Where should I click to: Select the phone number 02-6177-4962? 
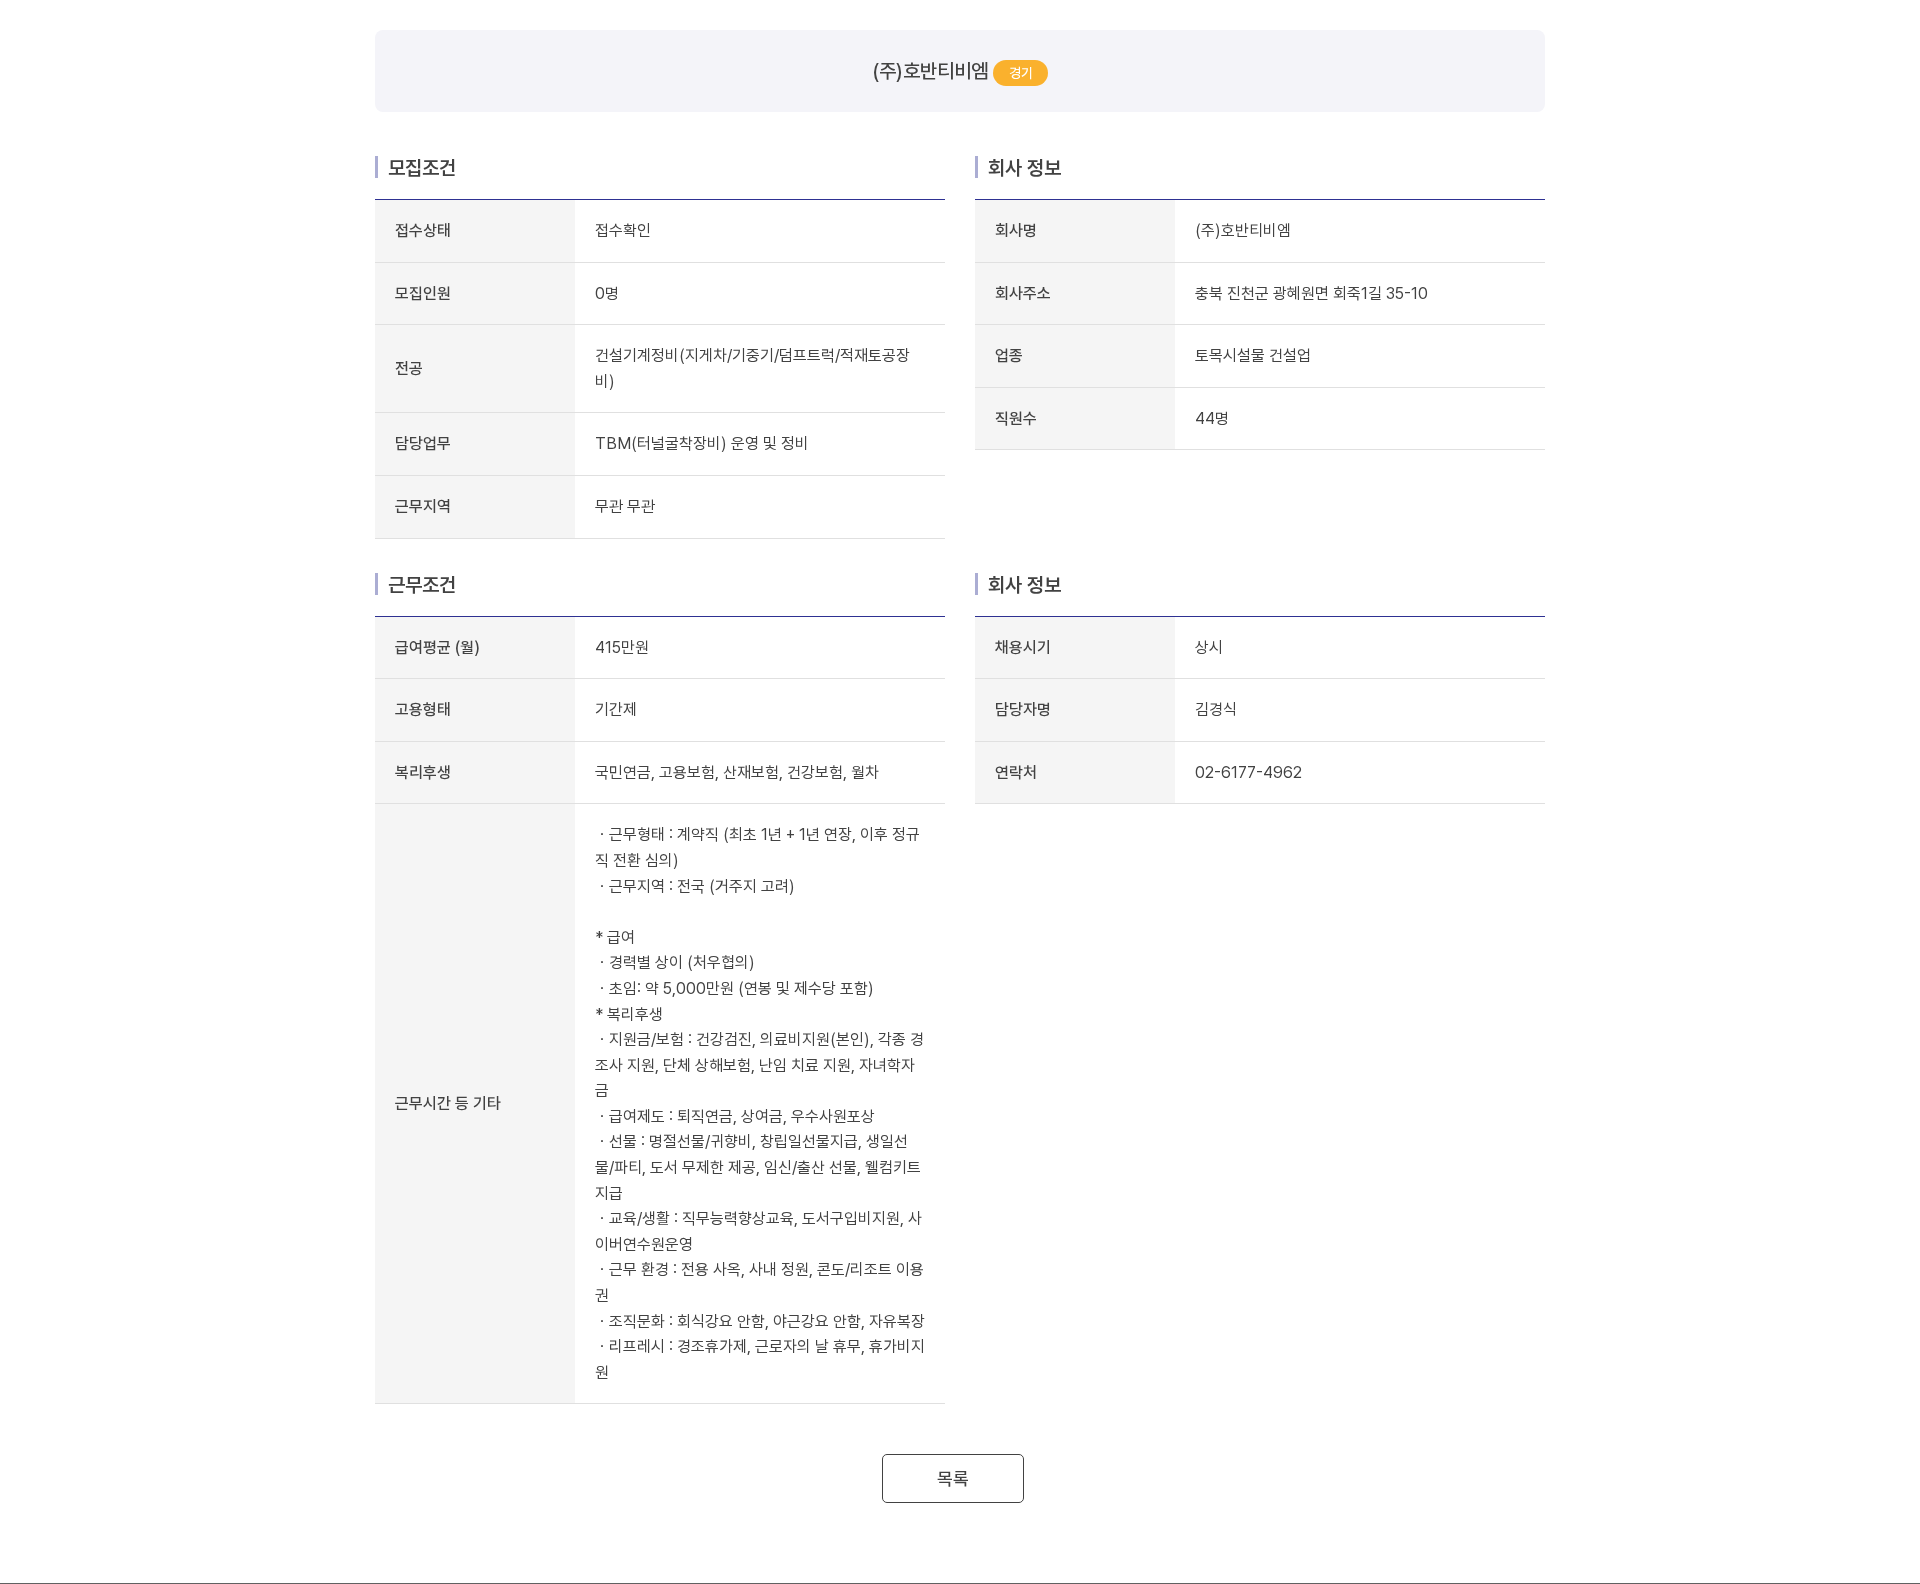(1249, 773)
